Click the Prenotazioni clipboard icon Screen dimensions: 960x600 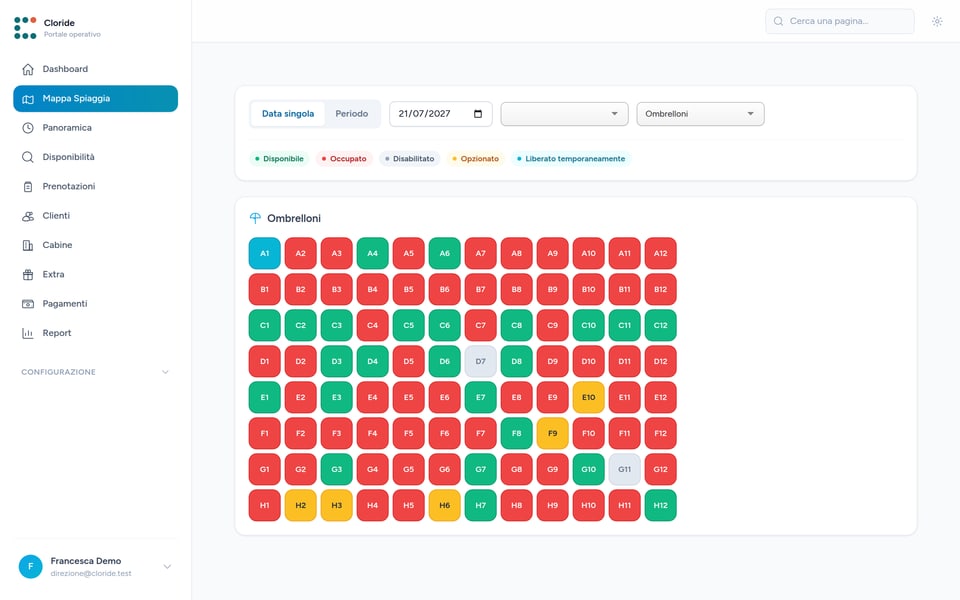click(28, 187)
